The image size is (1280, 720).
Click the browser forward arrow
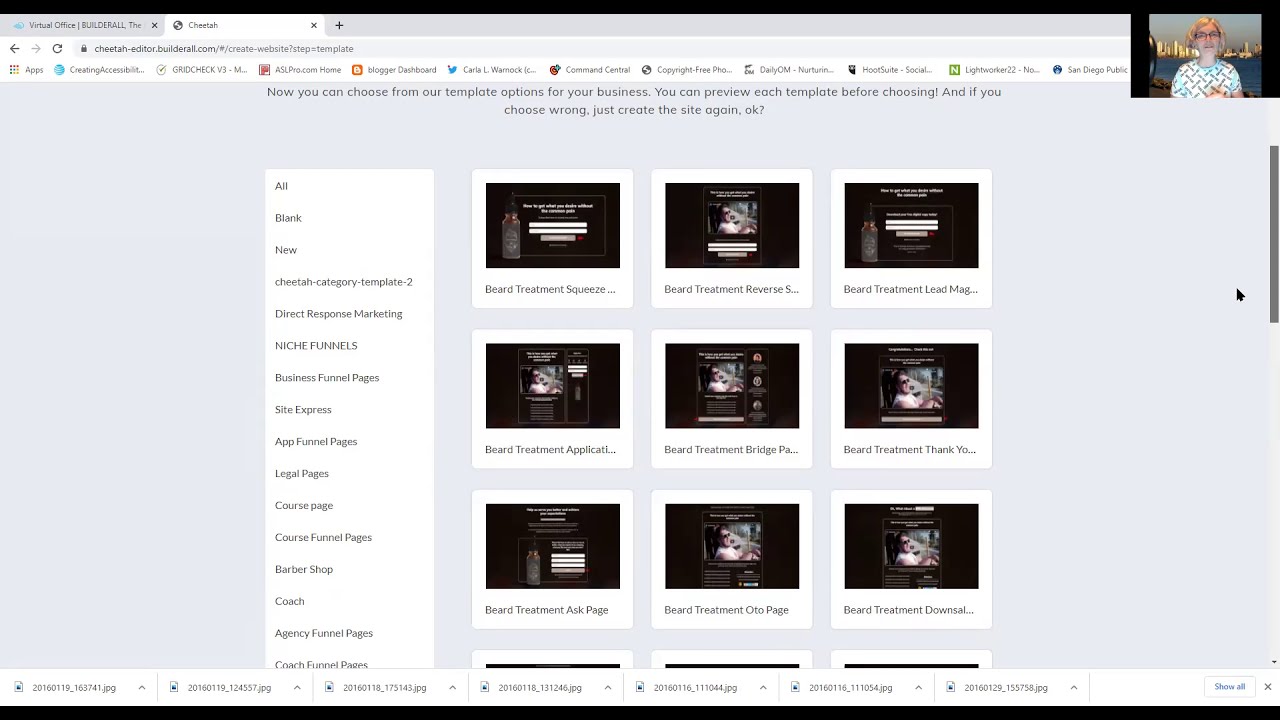pyautogui.click(x=36, y=48)
